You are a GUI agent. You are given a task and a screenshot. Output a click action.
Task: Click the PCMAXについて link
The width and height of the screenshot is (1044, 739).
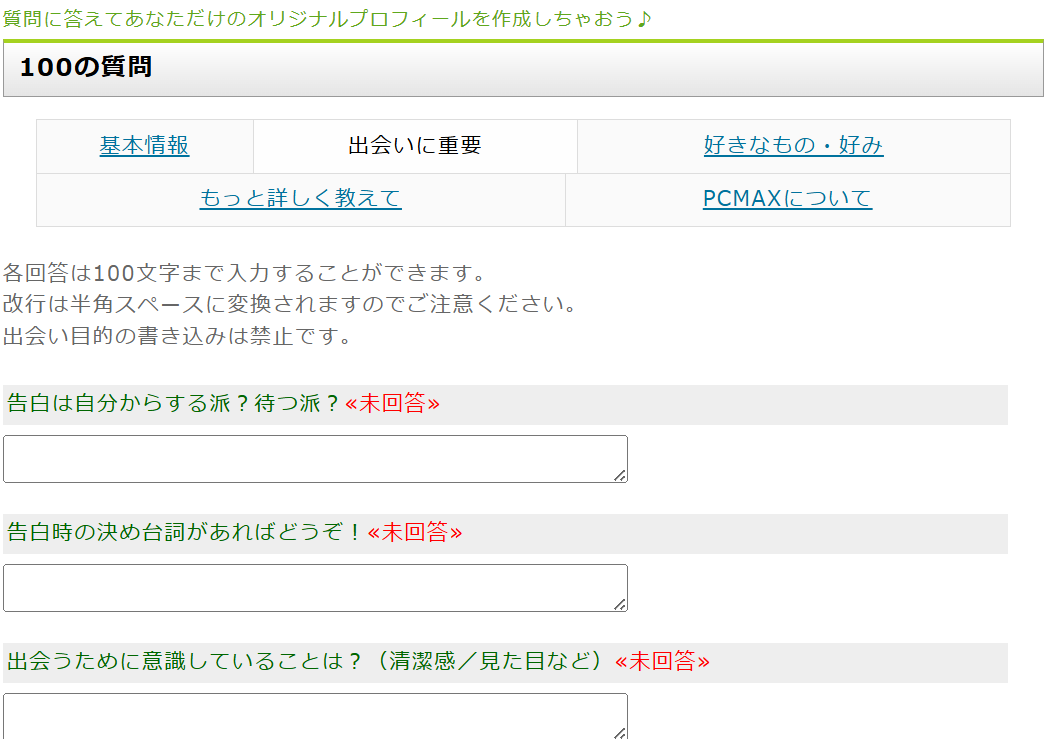787,199
